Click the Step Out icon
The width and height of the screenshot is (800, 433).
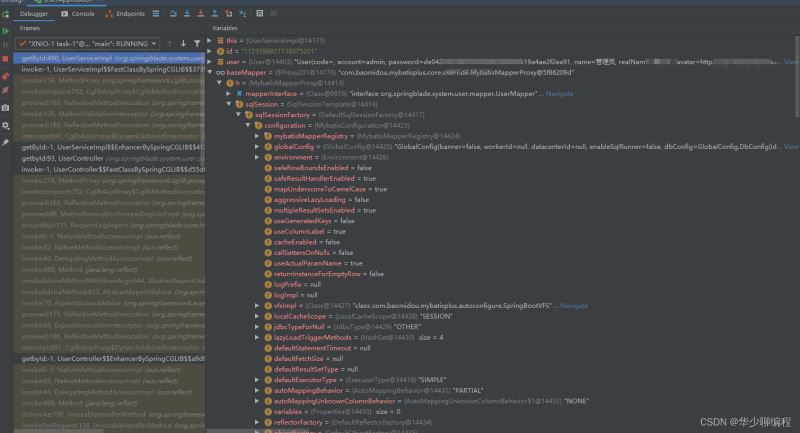[x=215, y=14]
